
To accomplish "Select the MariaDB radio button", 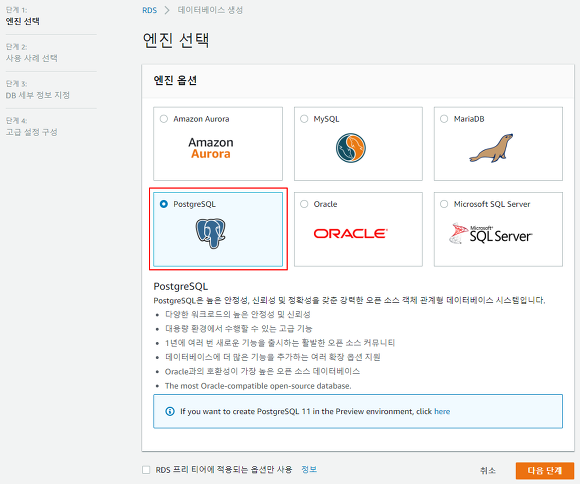I will tap(444, 119).
